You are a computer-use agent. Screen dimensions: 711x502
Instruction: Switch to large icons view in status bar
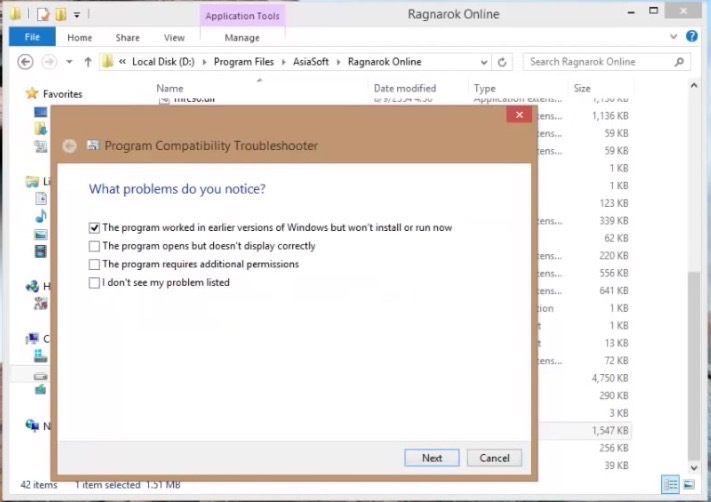pyautogui.click(x=688, y=484)
